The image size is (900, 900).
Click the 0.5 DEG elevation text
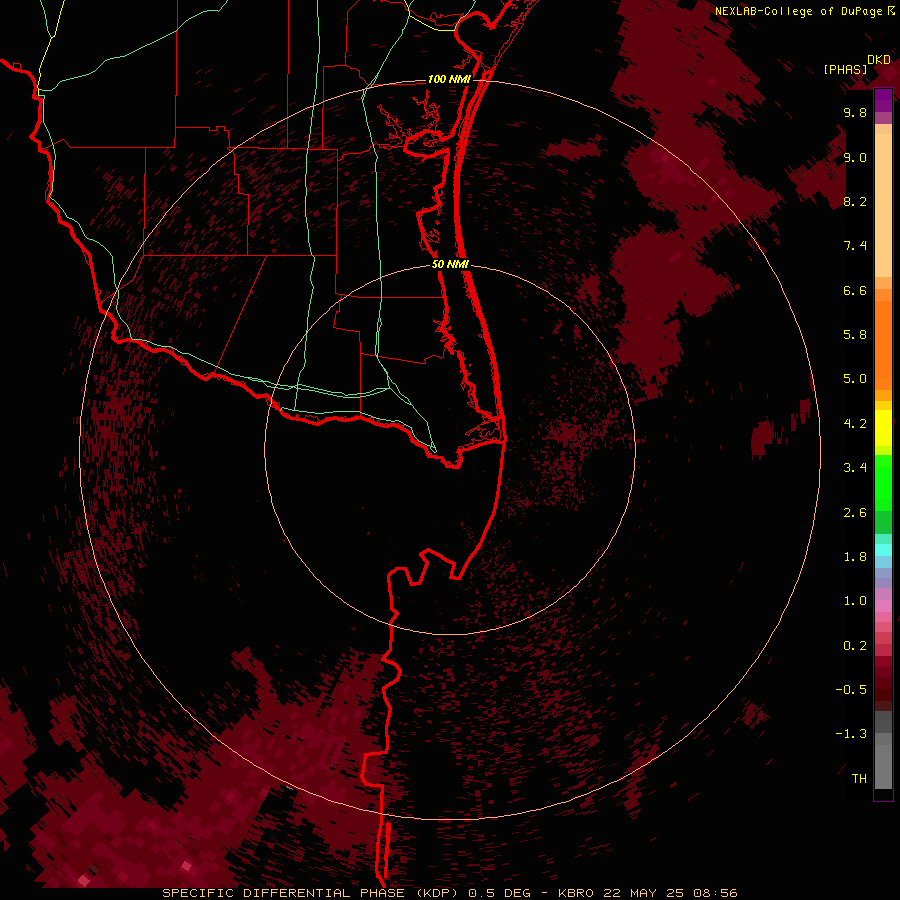[499, 893]
